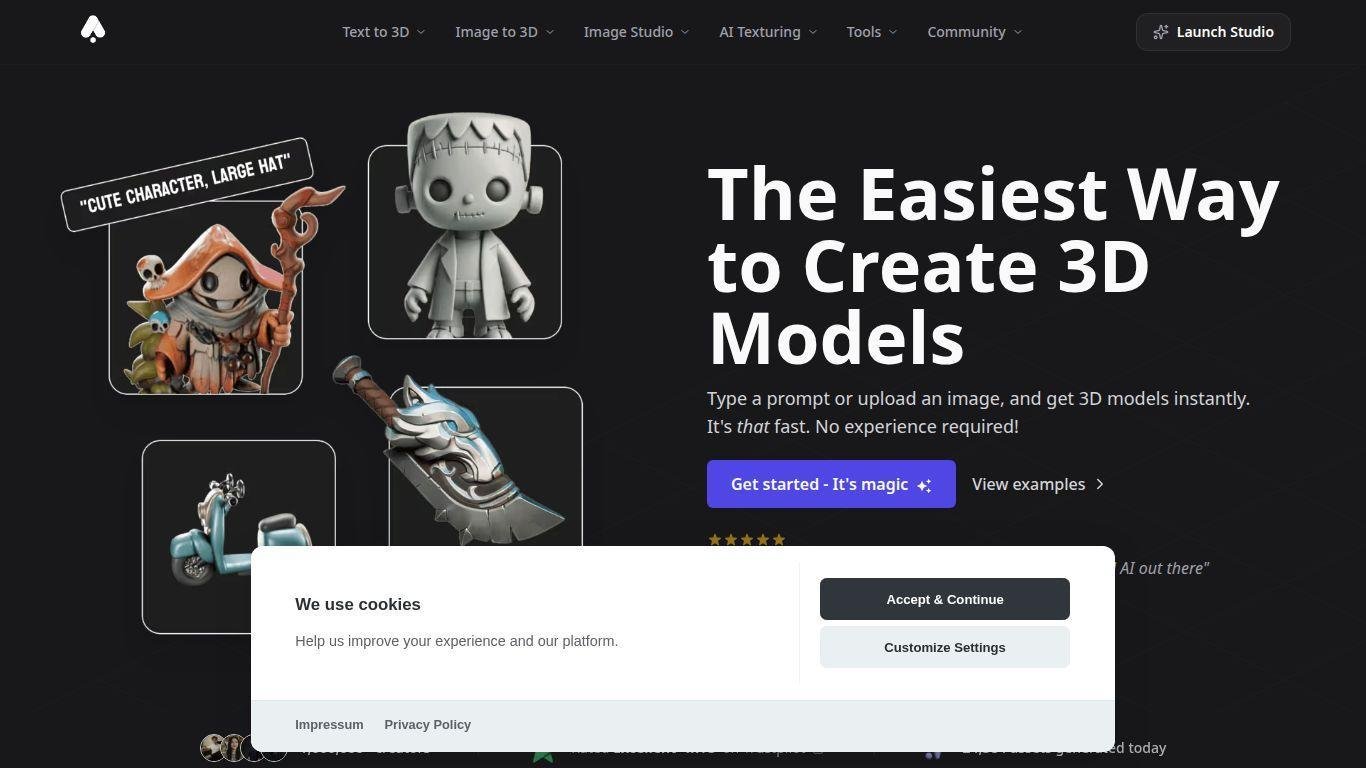The width and height of the screenshot is (1366, 768).
Task: Expand the Image to 3D chevron
Action: pyautogui.click(x=550, y=32)
